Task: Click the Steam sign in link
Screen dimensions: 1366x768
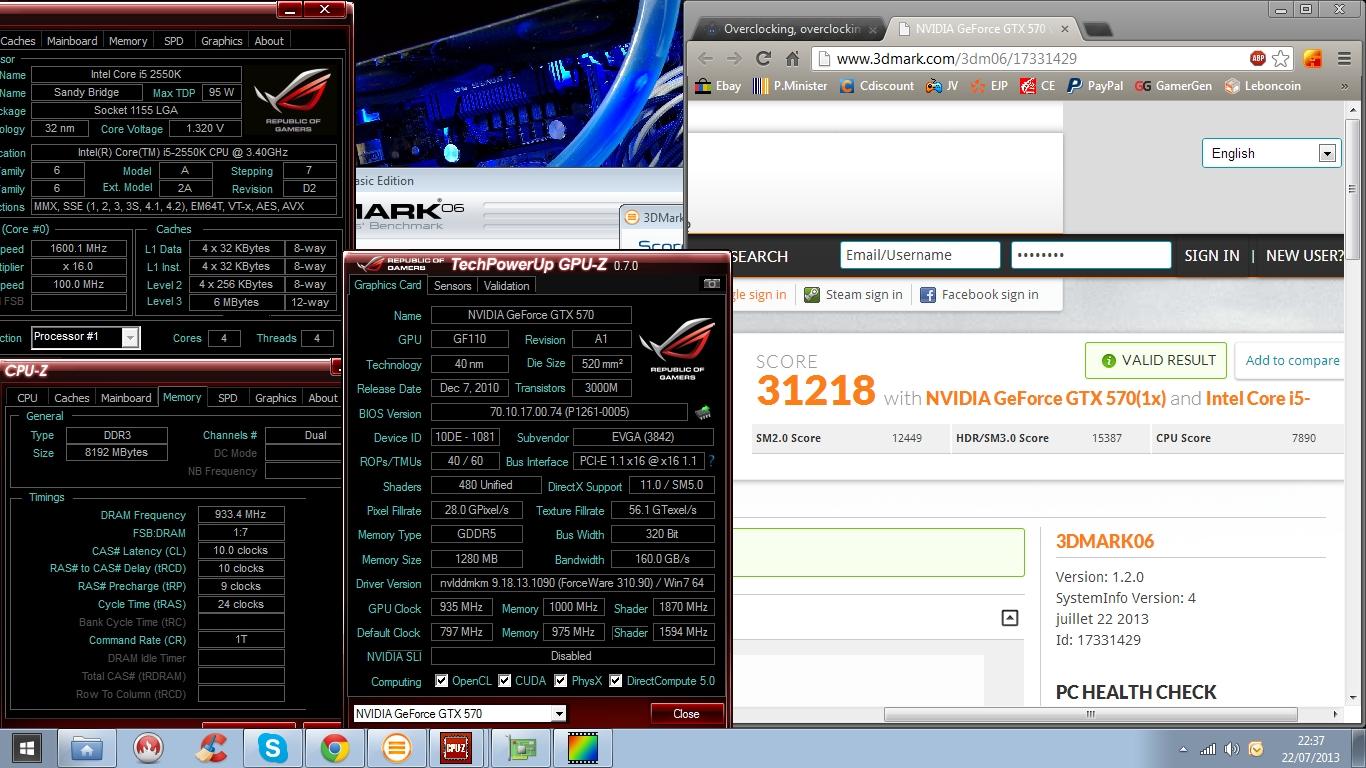Action: (x=853, y=295)
